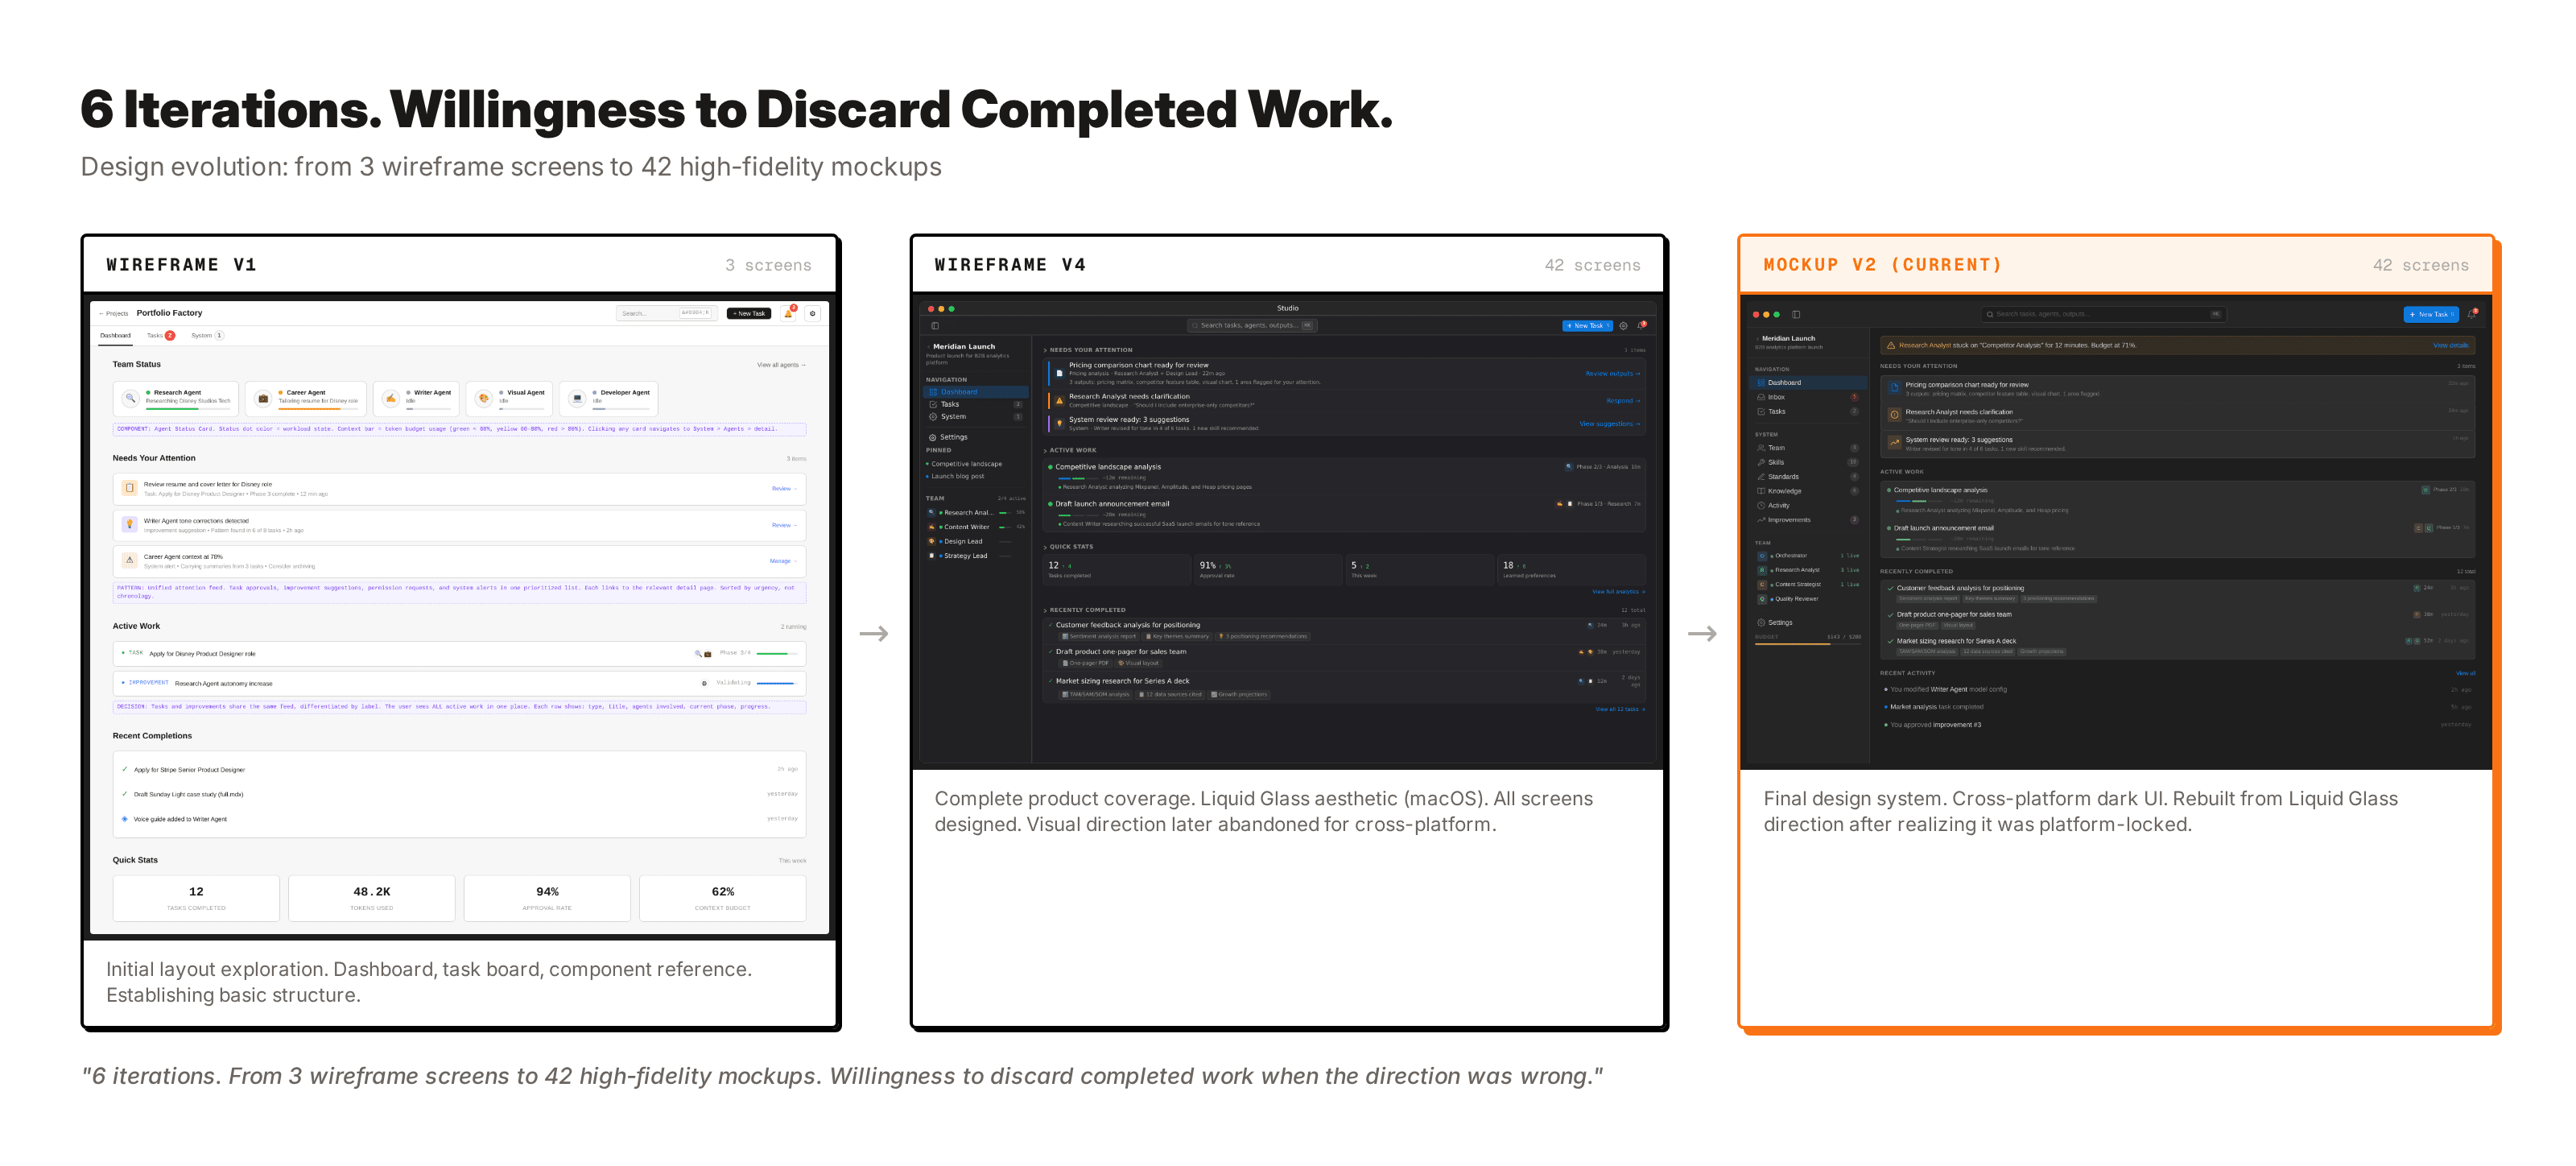Image resolution: width=2576 pixels, height=1166 pixels.
Task: Toggle the sidebar panel icon in Wireframe V4
Action: tap(935, 325)
